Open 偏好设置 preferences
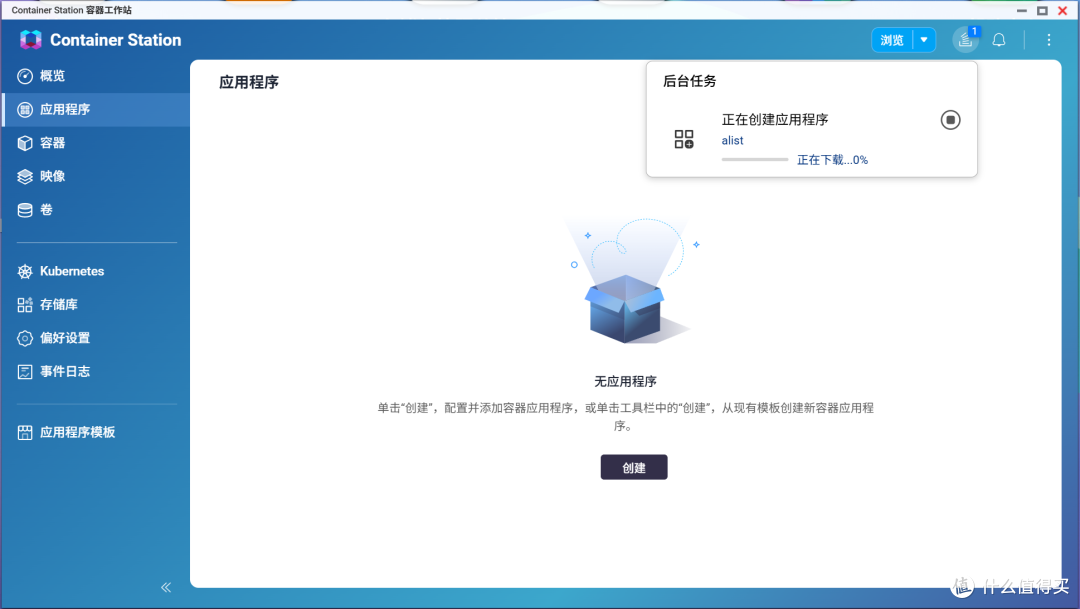The image size is (1080, 609). point(96,338)
